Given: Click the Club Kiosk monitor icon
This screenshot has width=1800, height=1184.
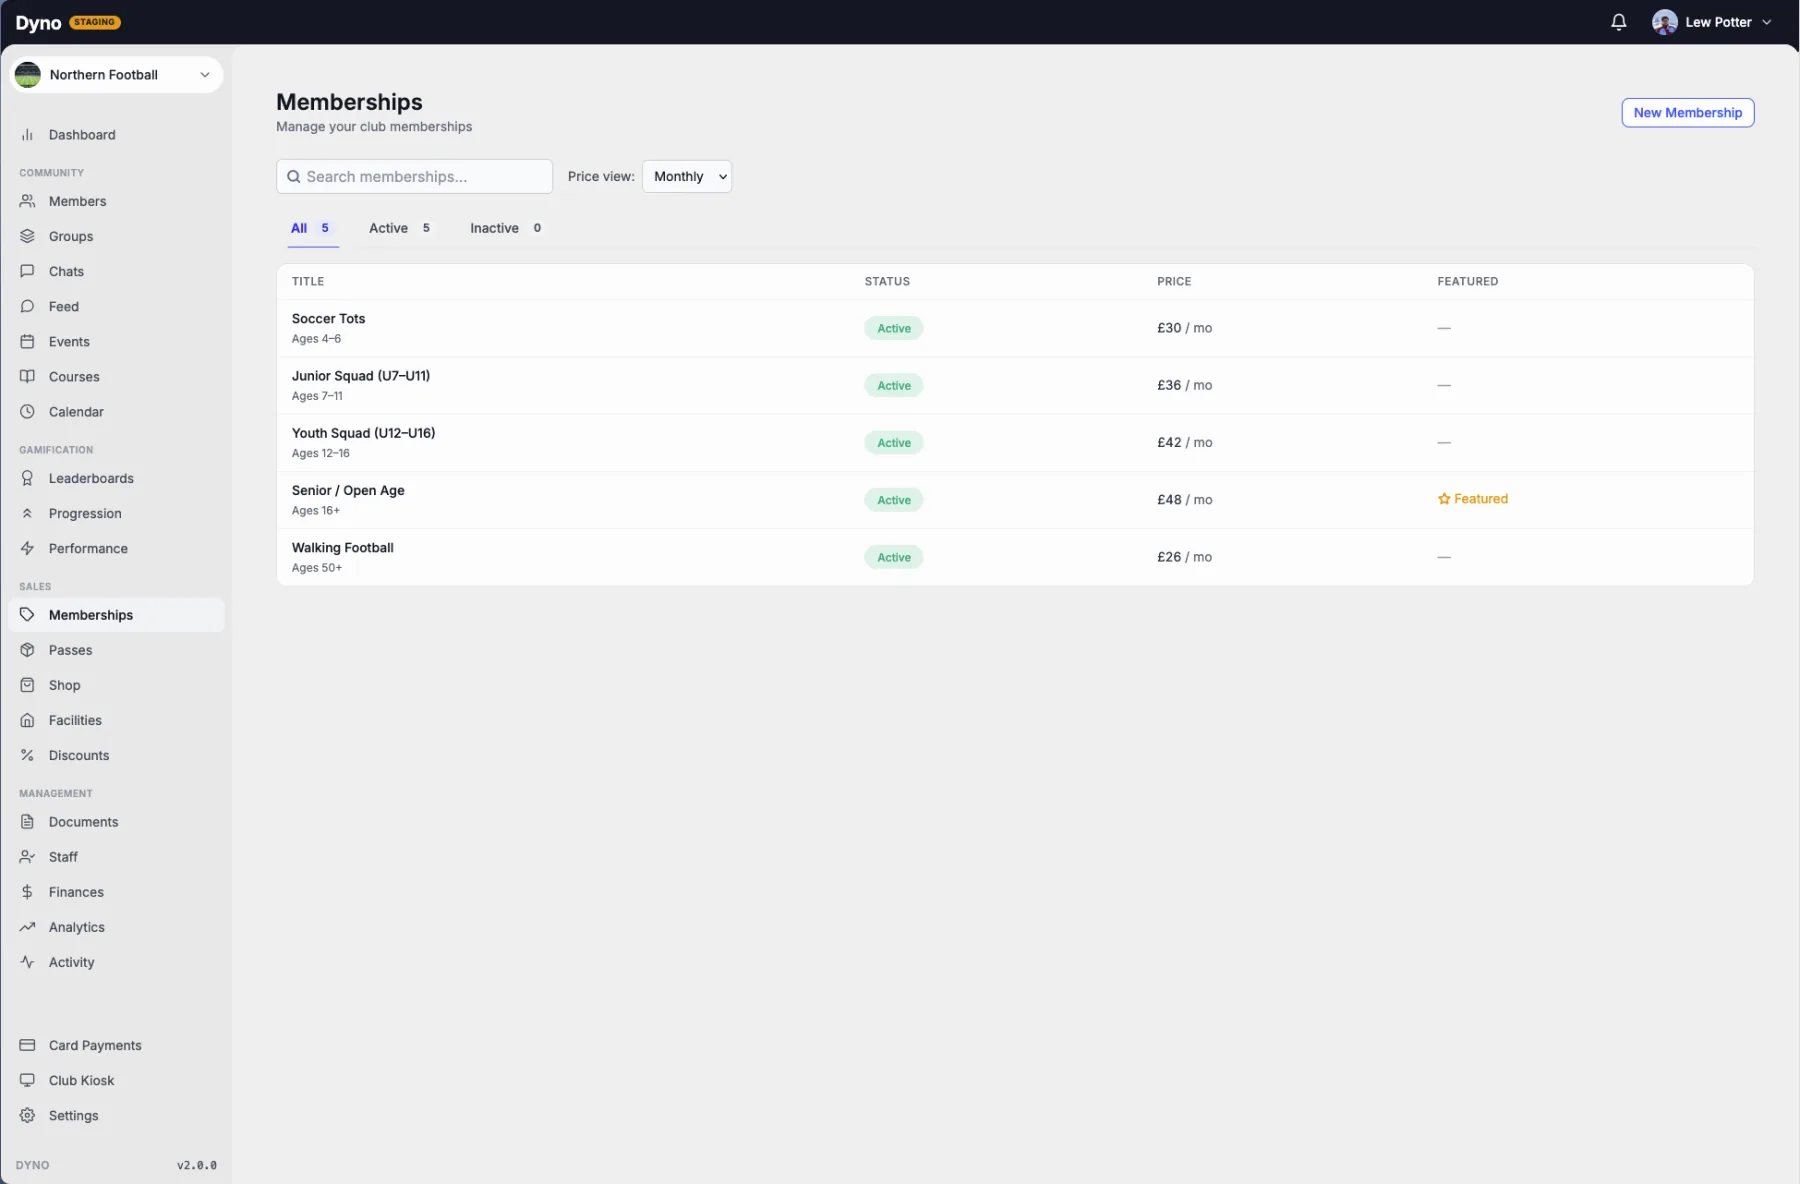Looking at the screenshot, I should pos(27,1080).
